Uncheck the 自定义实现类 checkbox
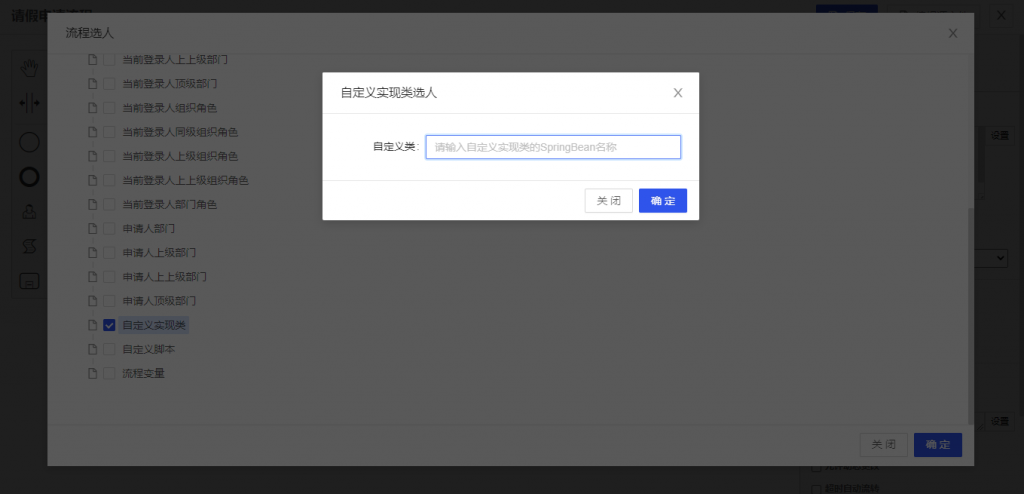 click(x=110, y=325)
